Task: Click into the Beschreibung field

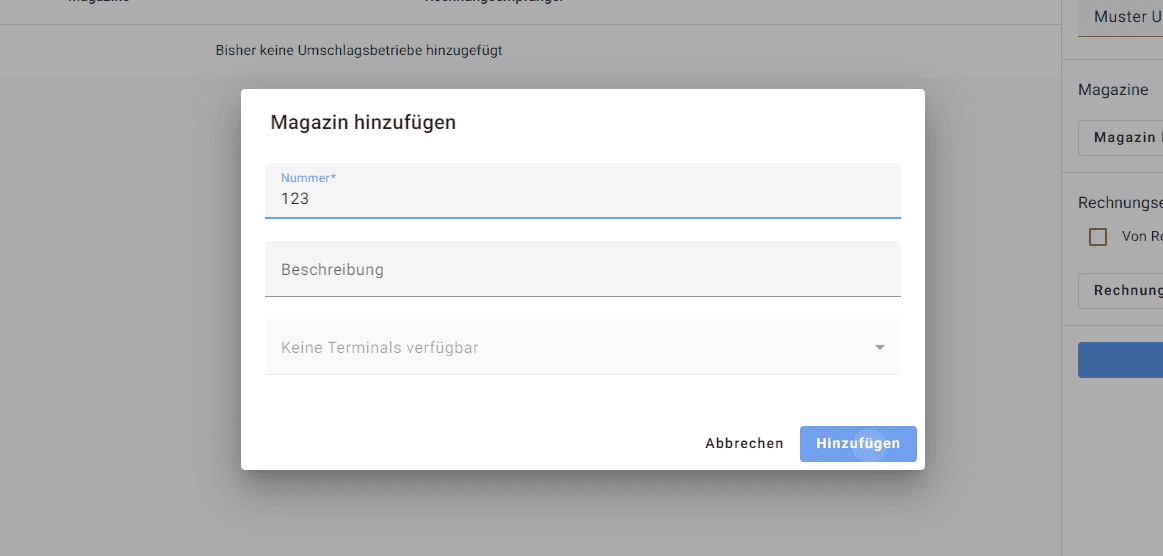Action: coord(582,268)
